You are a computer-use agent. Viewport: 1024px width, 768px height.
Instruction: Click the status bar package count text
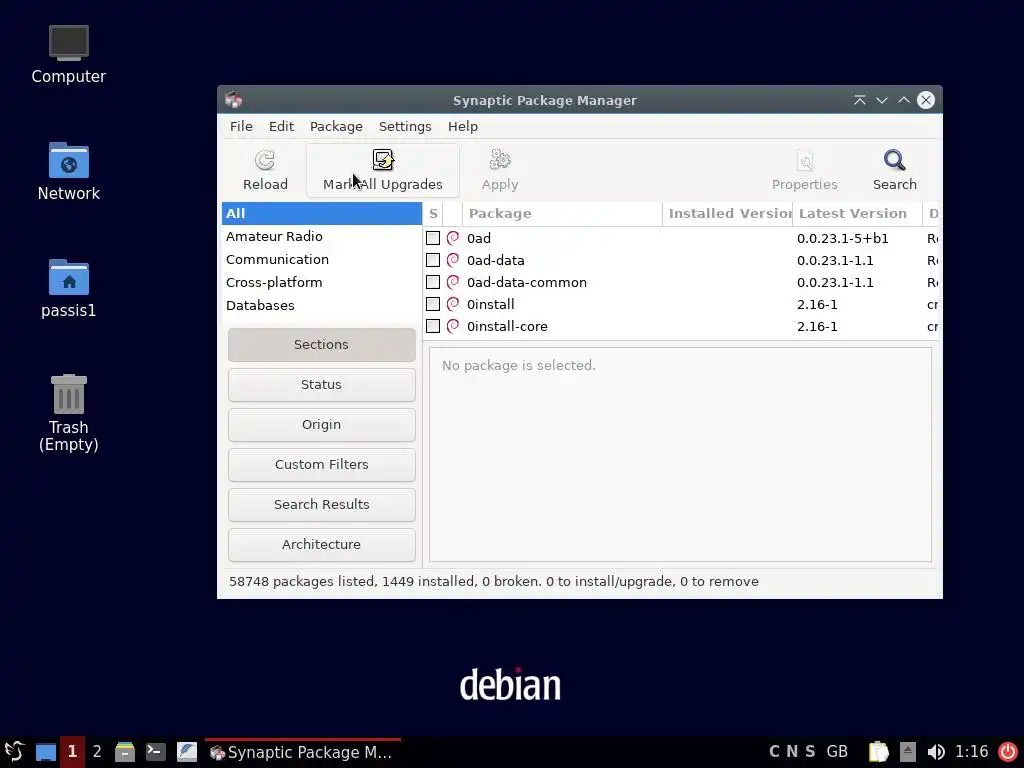[x=494, y=581]
